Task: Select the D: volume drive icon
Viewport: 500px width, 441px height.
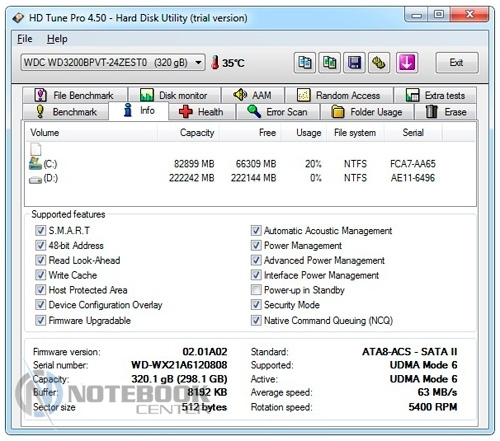Action: [x=35, y=180]
